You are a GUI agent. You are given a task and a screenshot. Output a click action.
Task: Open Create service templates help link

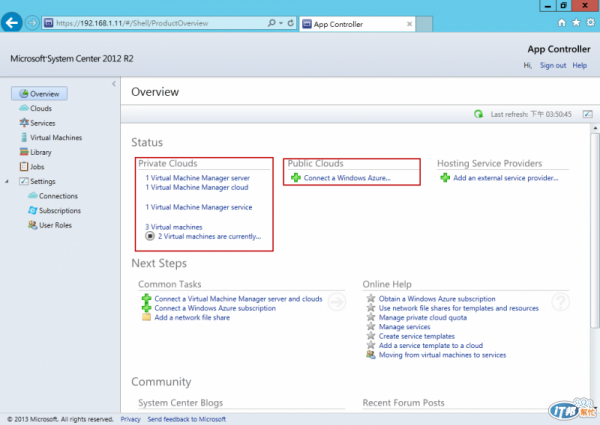[417, 336]
